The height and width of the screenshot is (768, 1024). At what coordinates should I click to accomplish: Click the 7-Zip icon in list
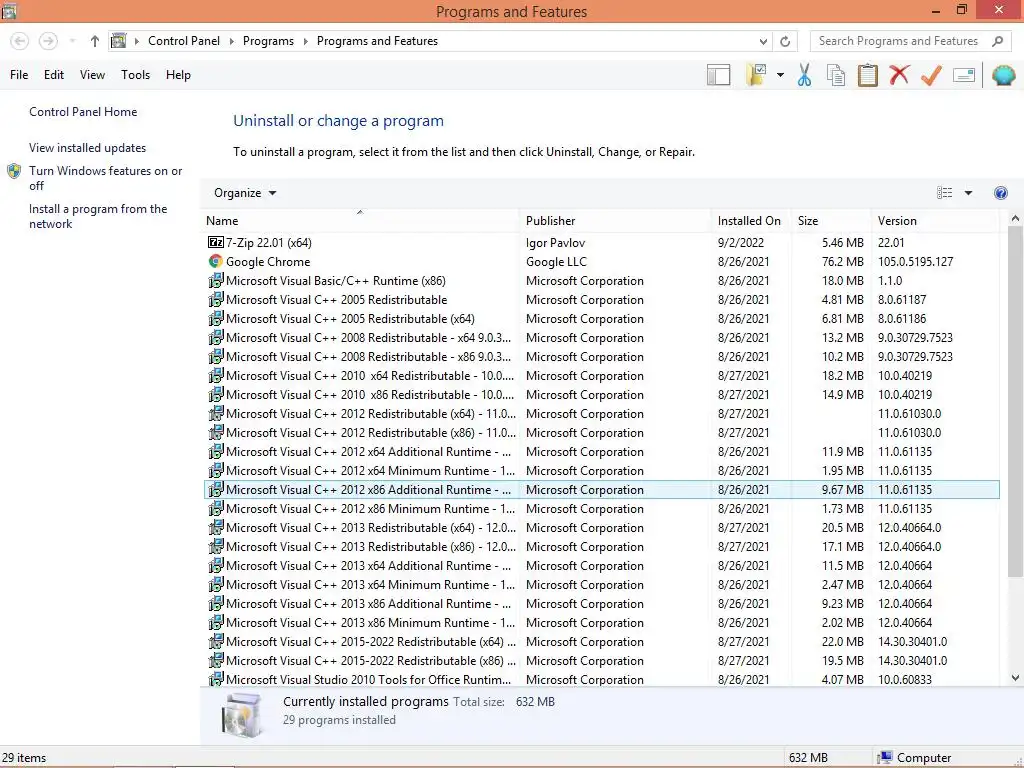tap(216, 243)
